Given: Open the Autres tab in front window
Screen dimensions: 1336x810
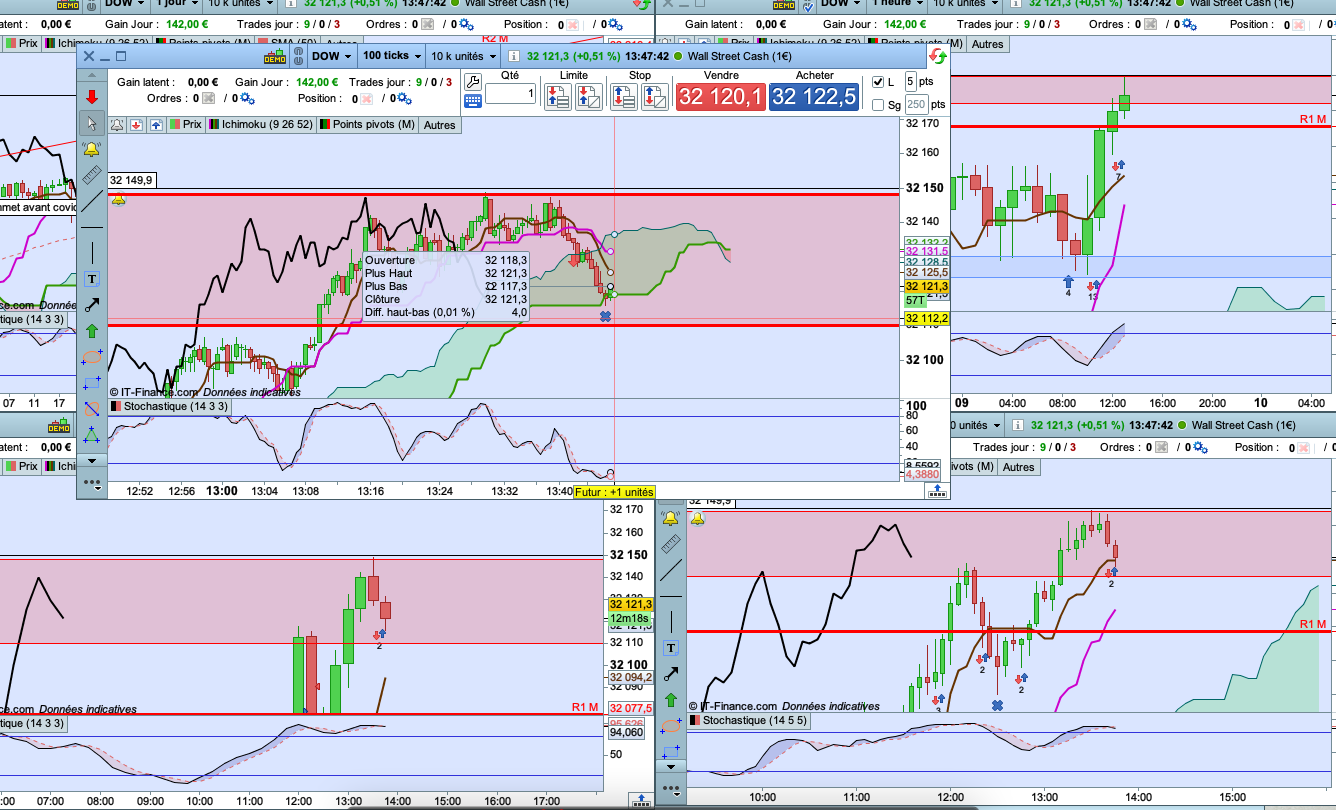Looking at the screenshot, I should point(439,125).
